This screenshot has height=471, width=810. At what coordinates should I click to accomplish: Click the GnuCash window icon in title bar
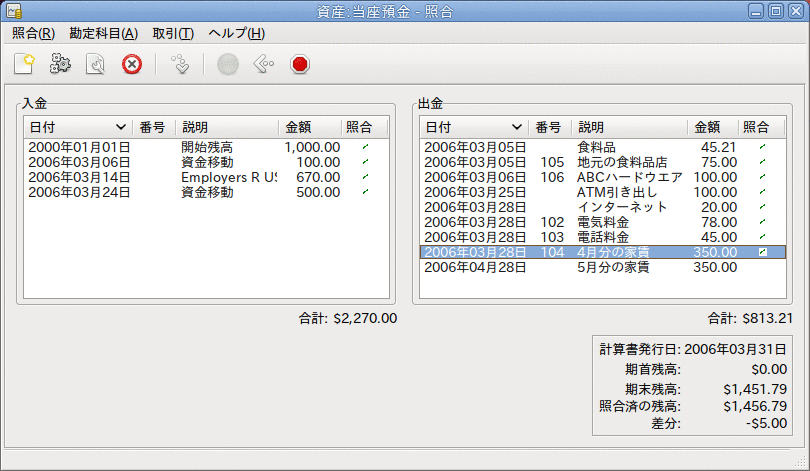point(14,11)
